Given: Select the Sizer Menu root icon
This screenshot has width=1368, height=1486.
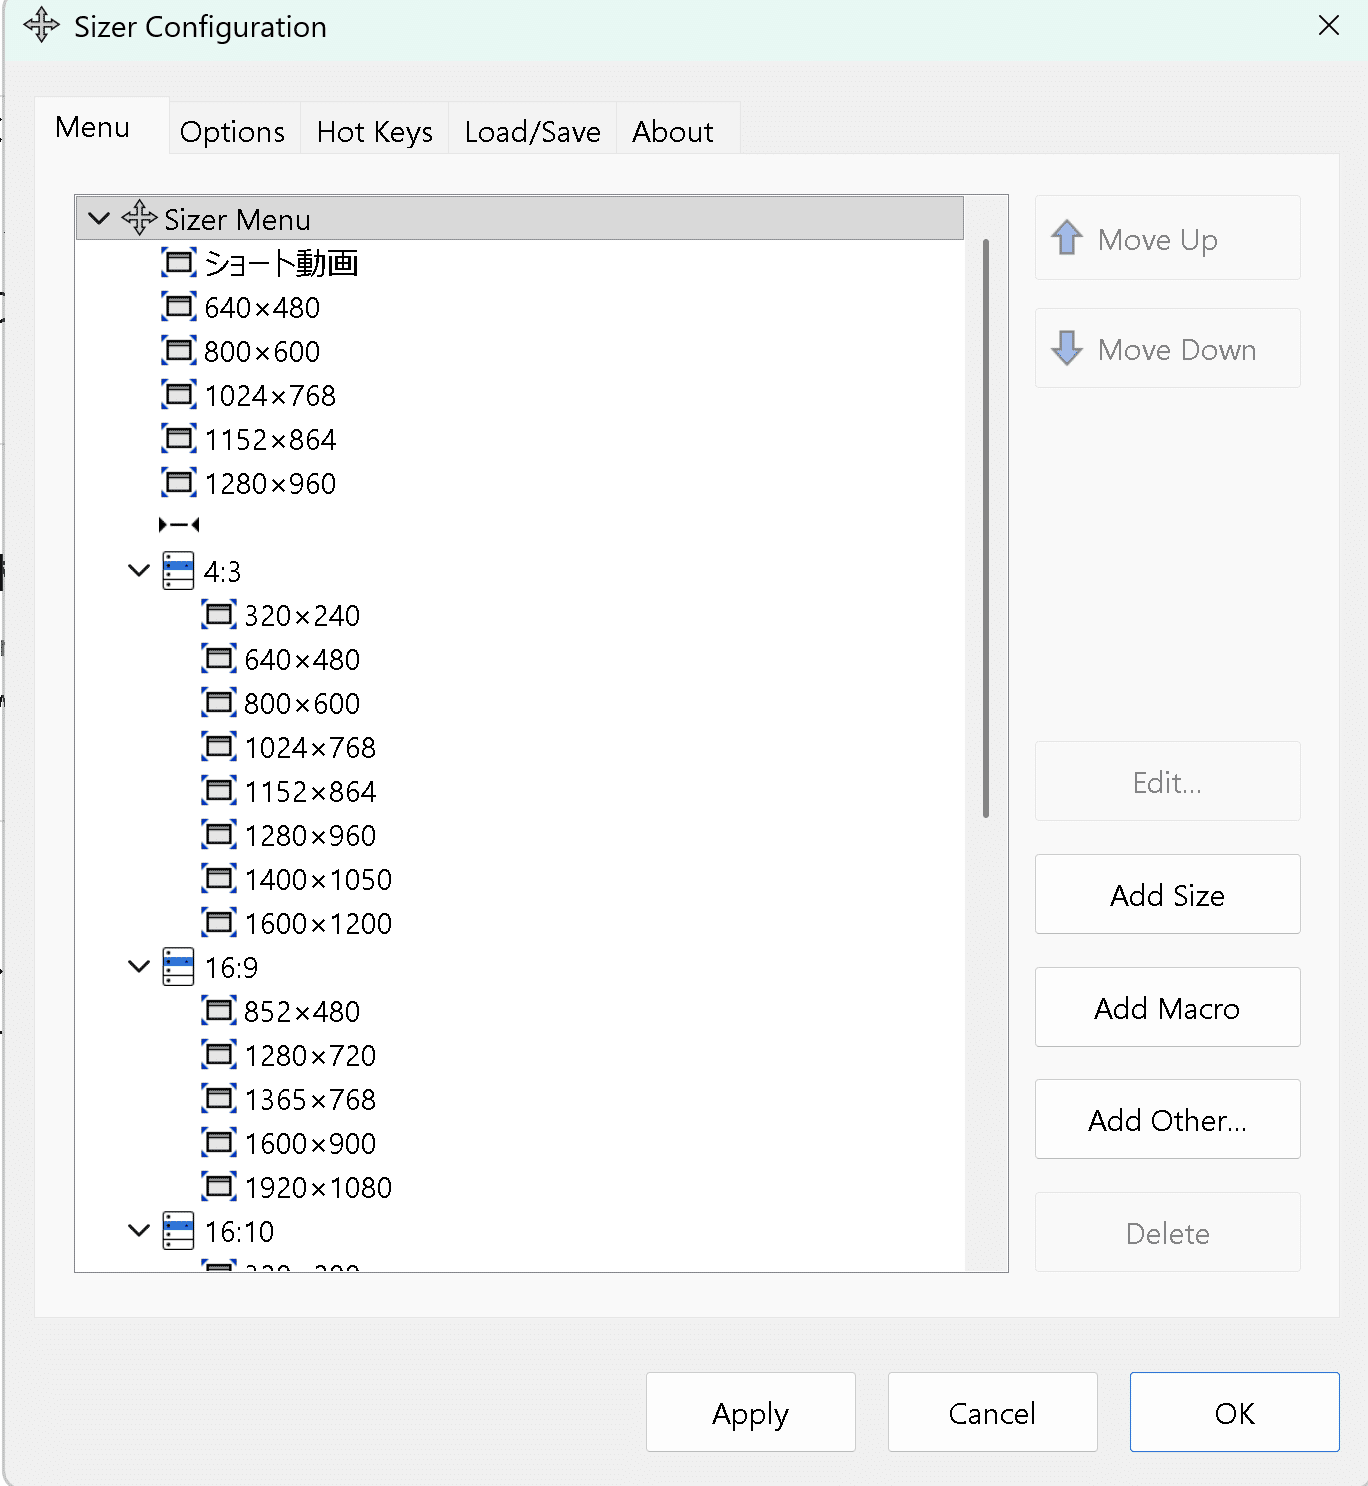Looking at the screenshot, I should (139, 217).
